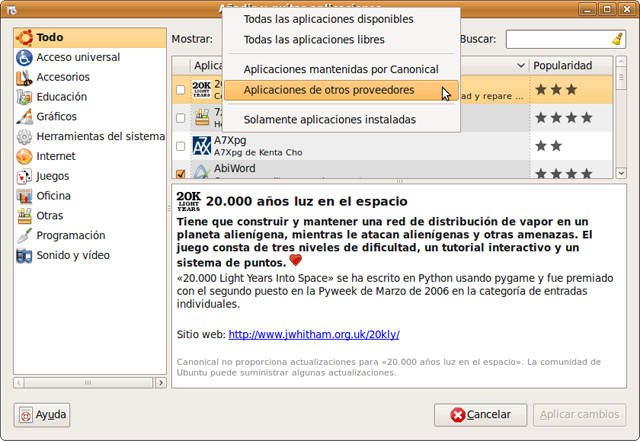This screenshot has width=640, height=441.
Task: Choose the Gráficos category icon
Action: pos(25,117)
